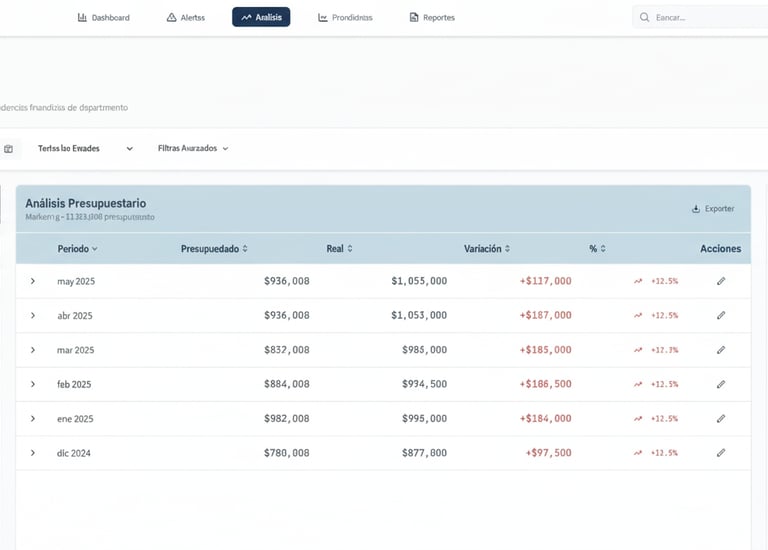Click the trend icon in may 2025 row
The image size is (768, 550).
tap(638, 281)
